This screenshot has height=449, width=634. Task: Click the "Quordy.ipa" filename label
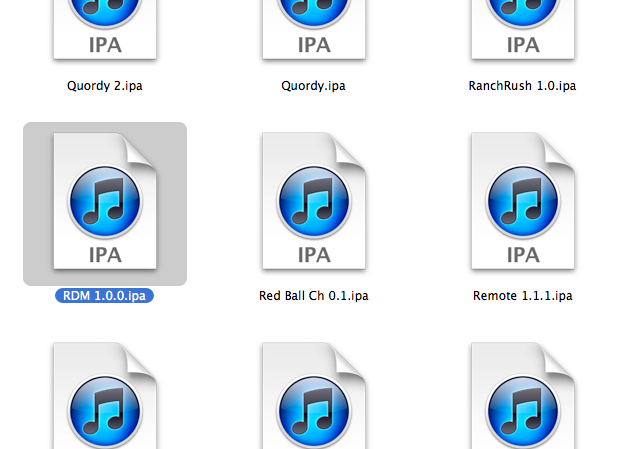click(313, 86)
